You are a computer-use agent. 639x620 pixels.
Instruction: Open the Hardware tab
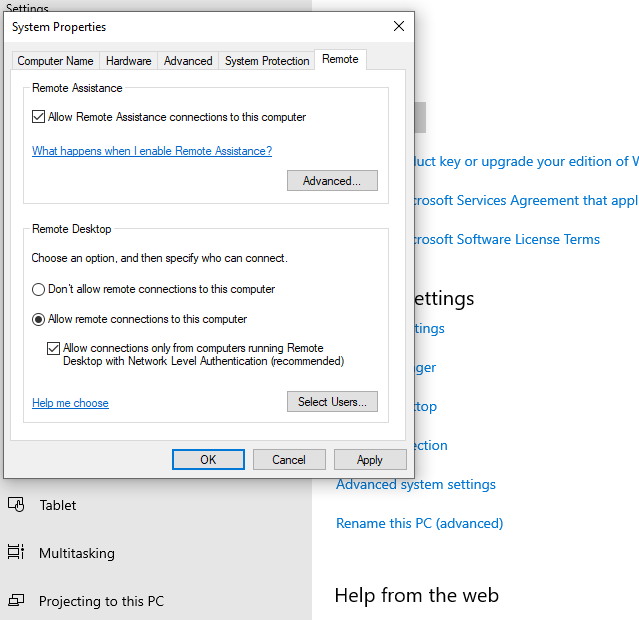click(x=128, y=61)
